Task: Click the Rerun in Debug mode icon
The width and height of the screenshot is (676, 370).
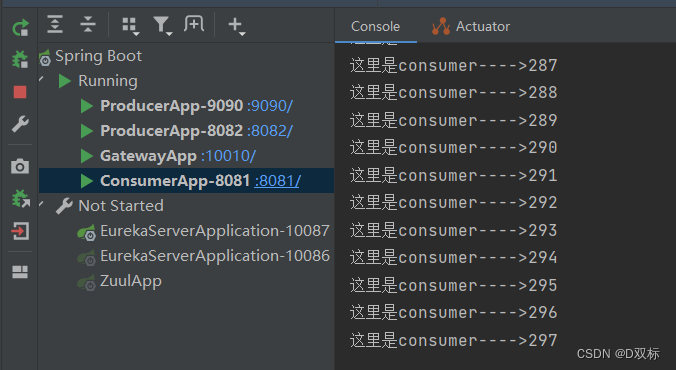Action: (20, 59)
